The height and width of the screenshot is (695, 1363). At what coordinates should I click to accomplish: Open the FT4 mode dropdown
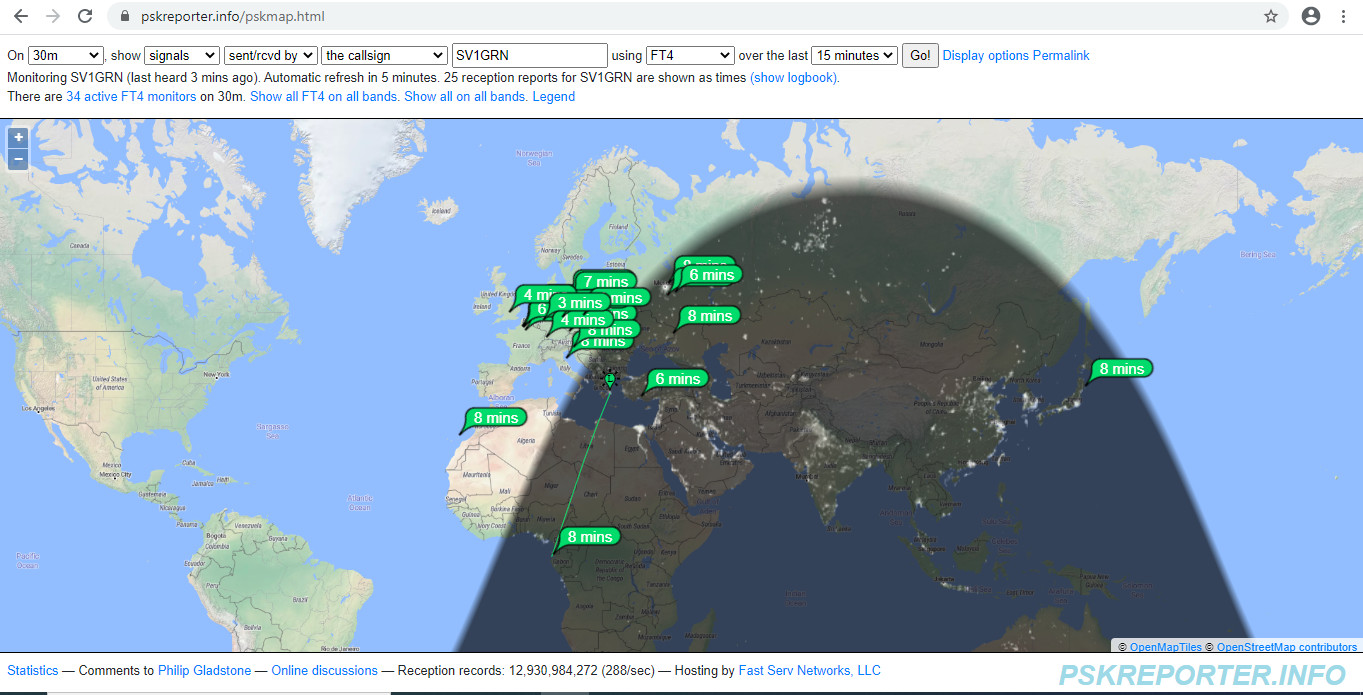689,55
